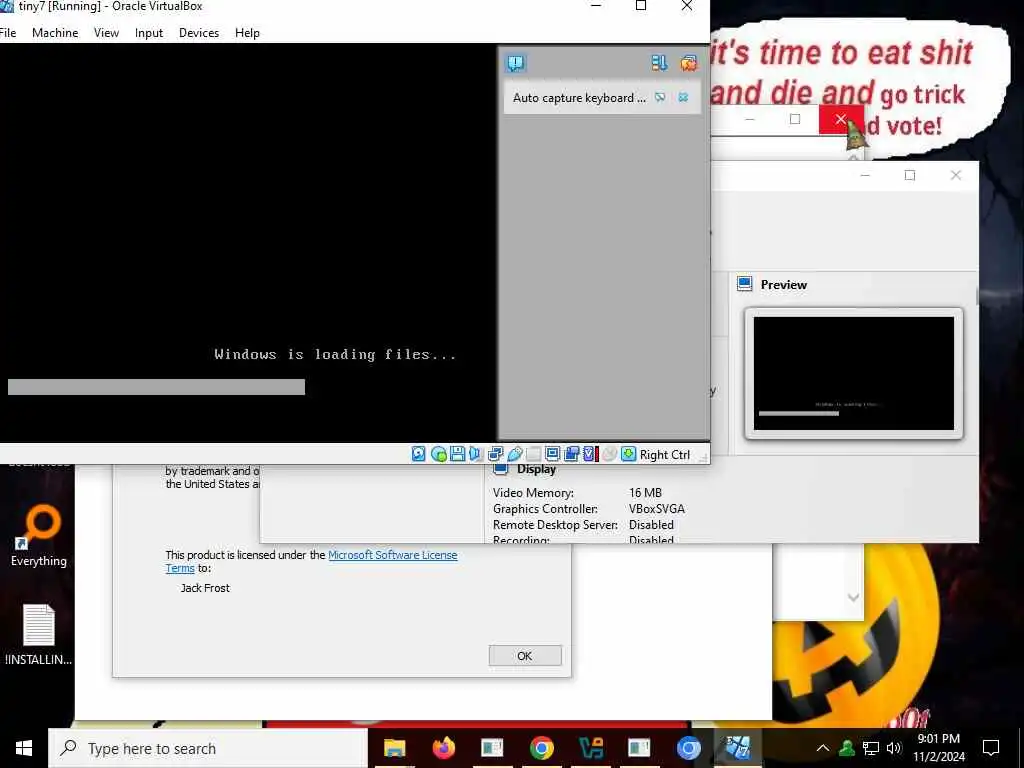Open the Help menu

pyautogui.click(x=247, y=33)
